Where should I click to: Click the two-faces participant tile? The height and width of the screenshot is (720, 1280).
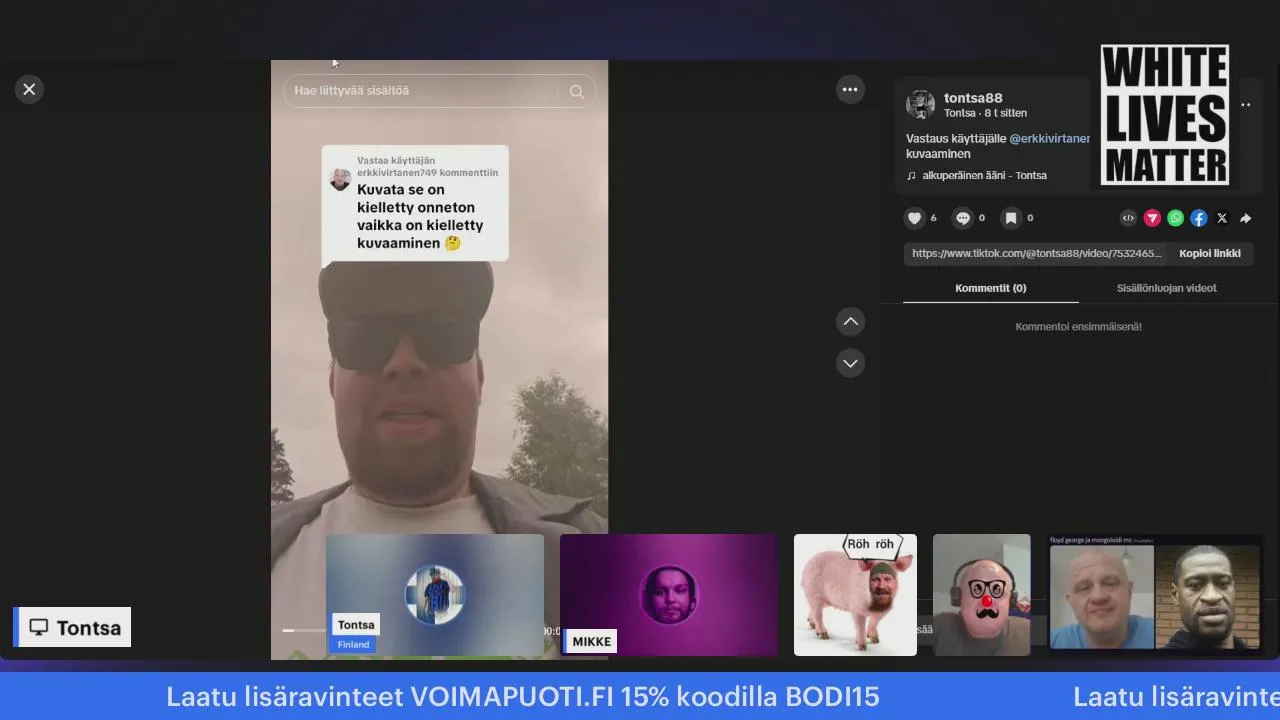(x=1155, y=593)
